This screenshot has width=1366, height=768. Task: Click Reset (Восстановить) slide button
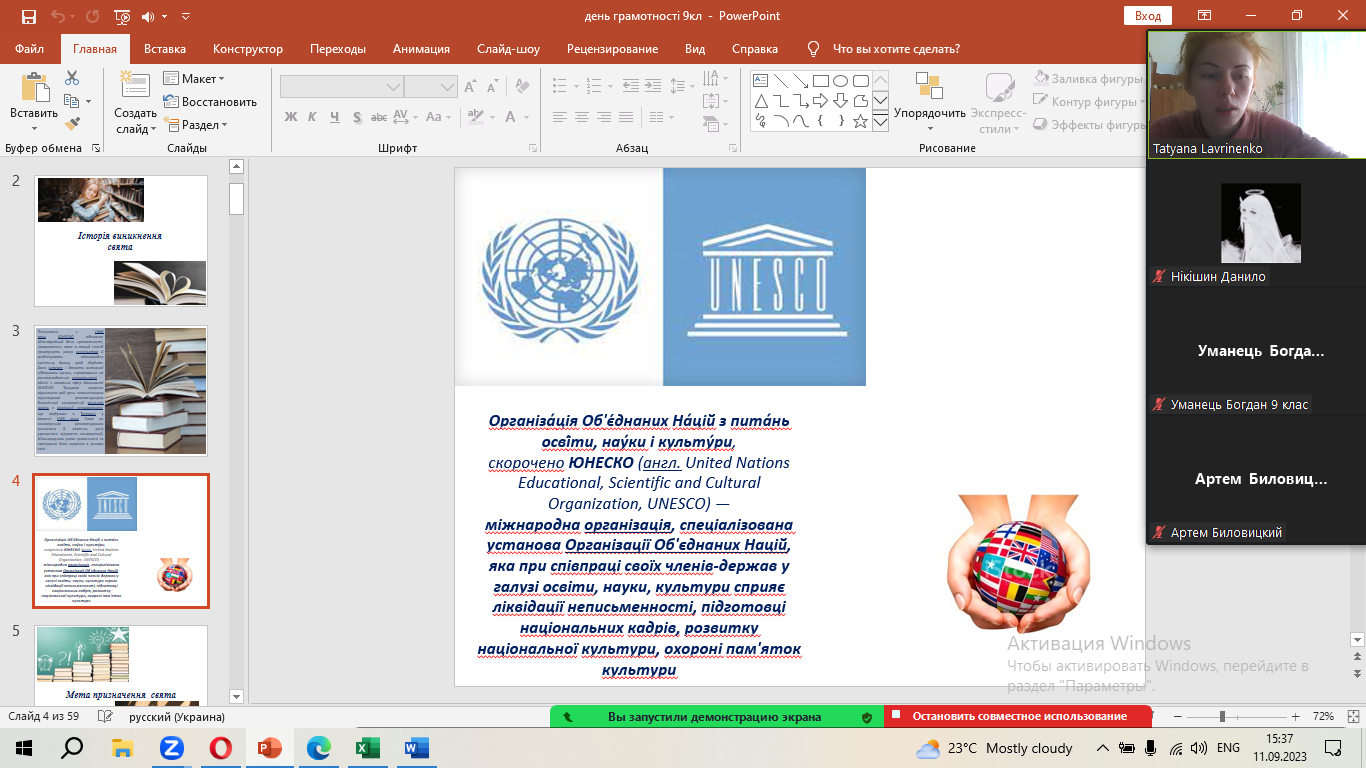(x=210, y=102)
